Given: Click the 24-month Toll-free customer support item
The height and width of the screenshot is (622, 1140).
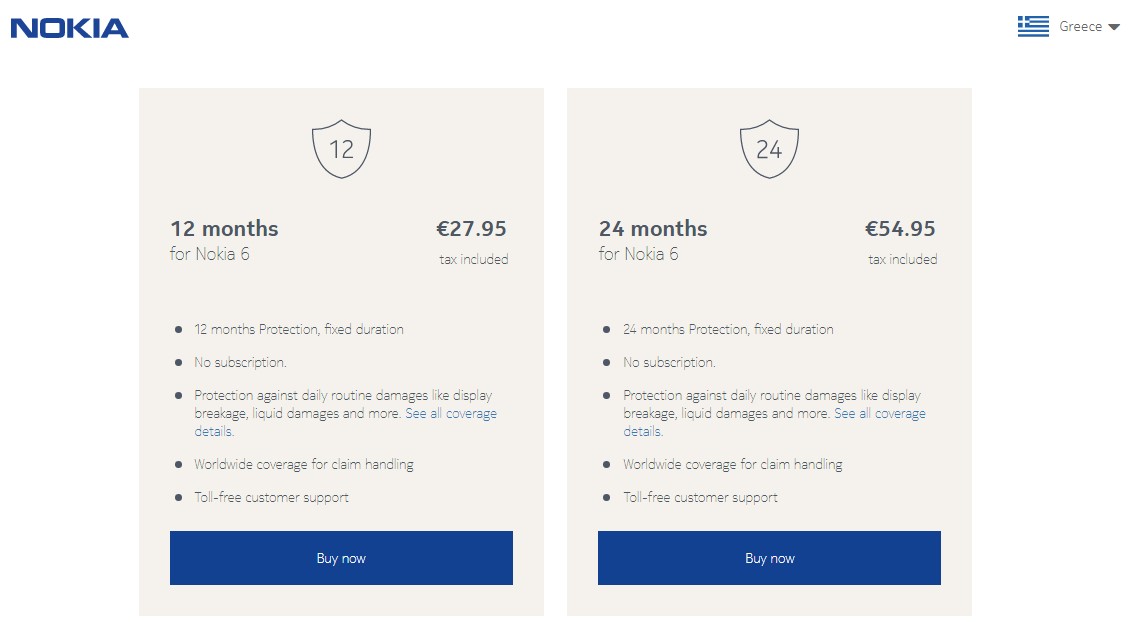Looking at the screenshot, I should (x=700, y=498).
